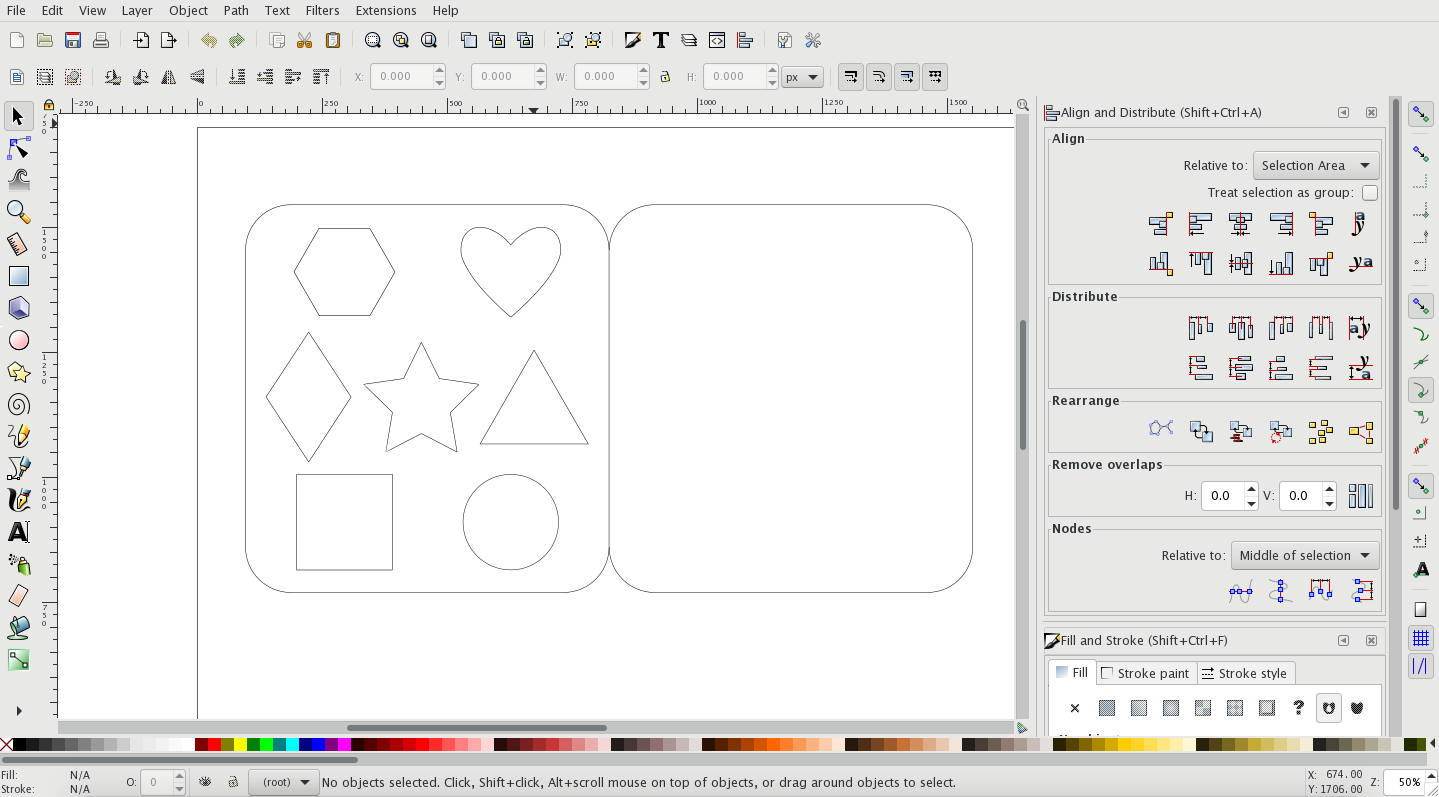Switch to the Stroke style tab
1439x797 pixels.
click(x=1245, y=673)
